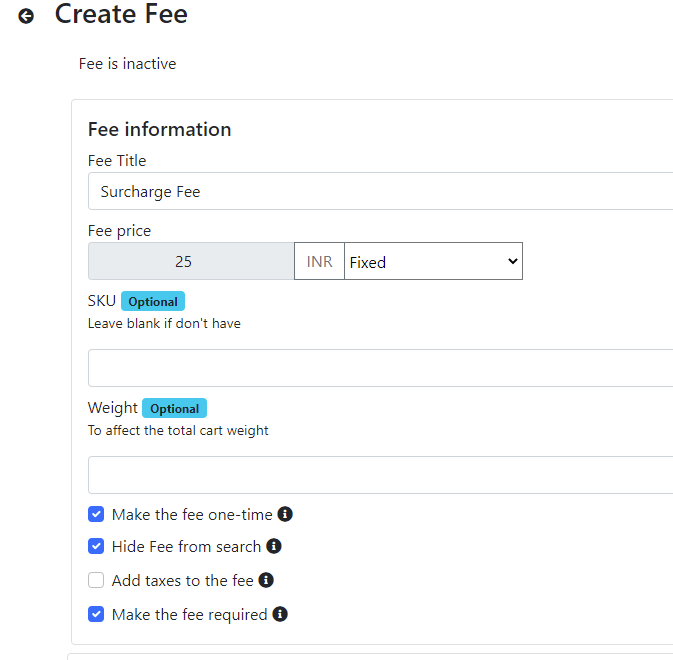Click the INR currency box
The image size is (673, 660).
(319, 261)
